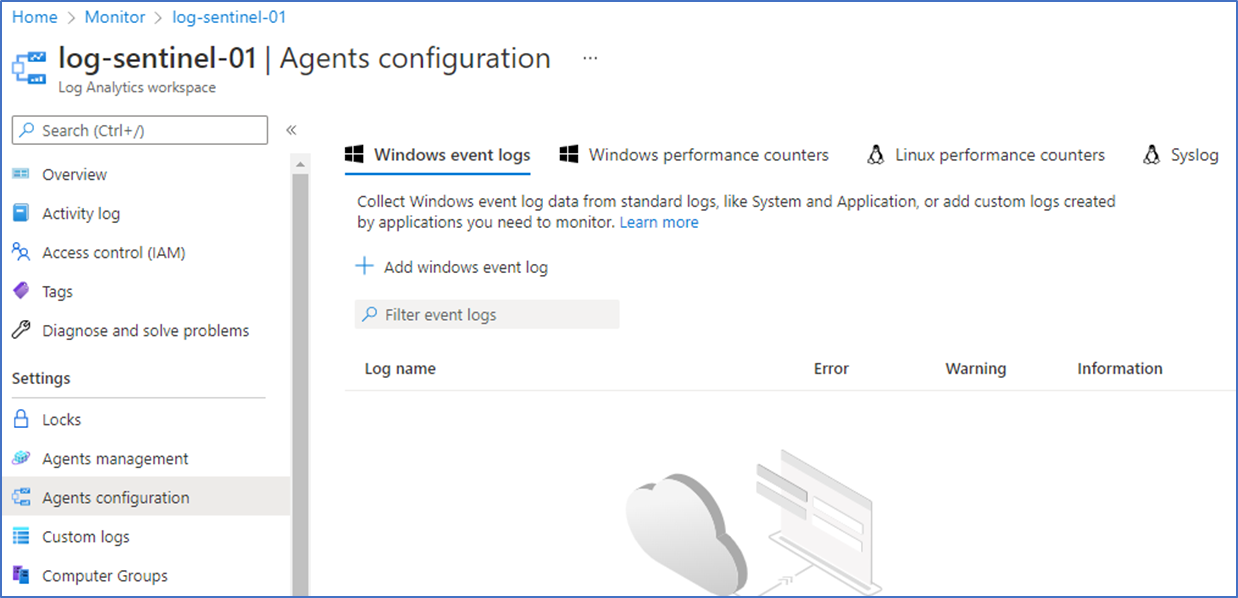Click the Home breadcrumb link
The image size is (1238, 598).
point(34,17)
